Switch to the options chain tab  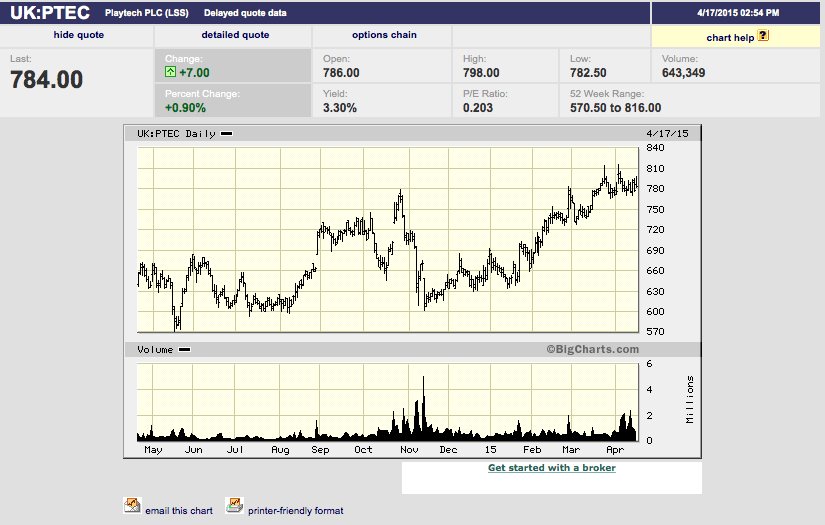[x=384, y=35]
